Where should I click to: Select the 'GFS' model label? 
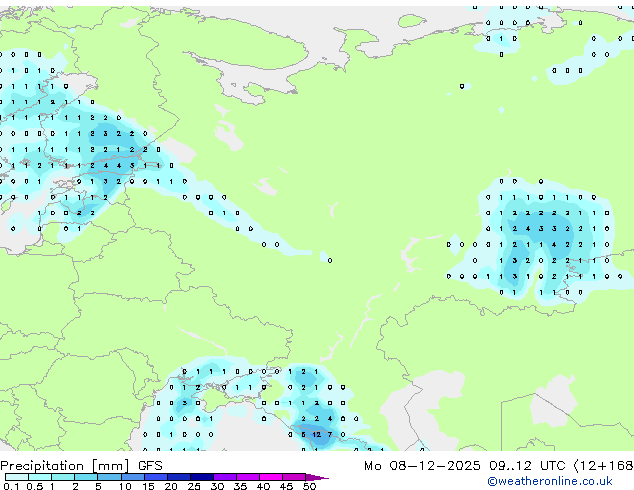(x=150, y=466)
